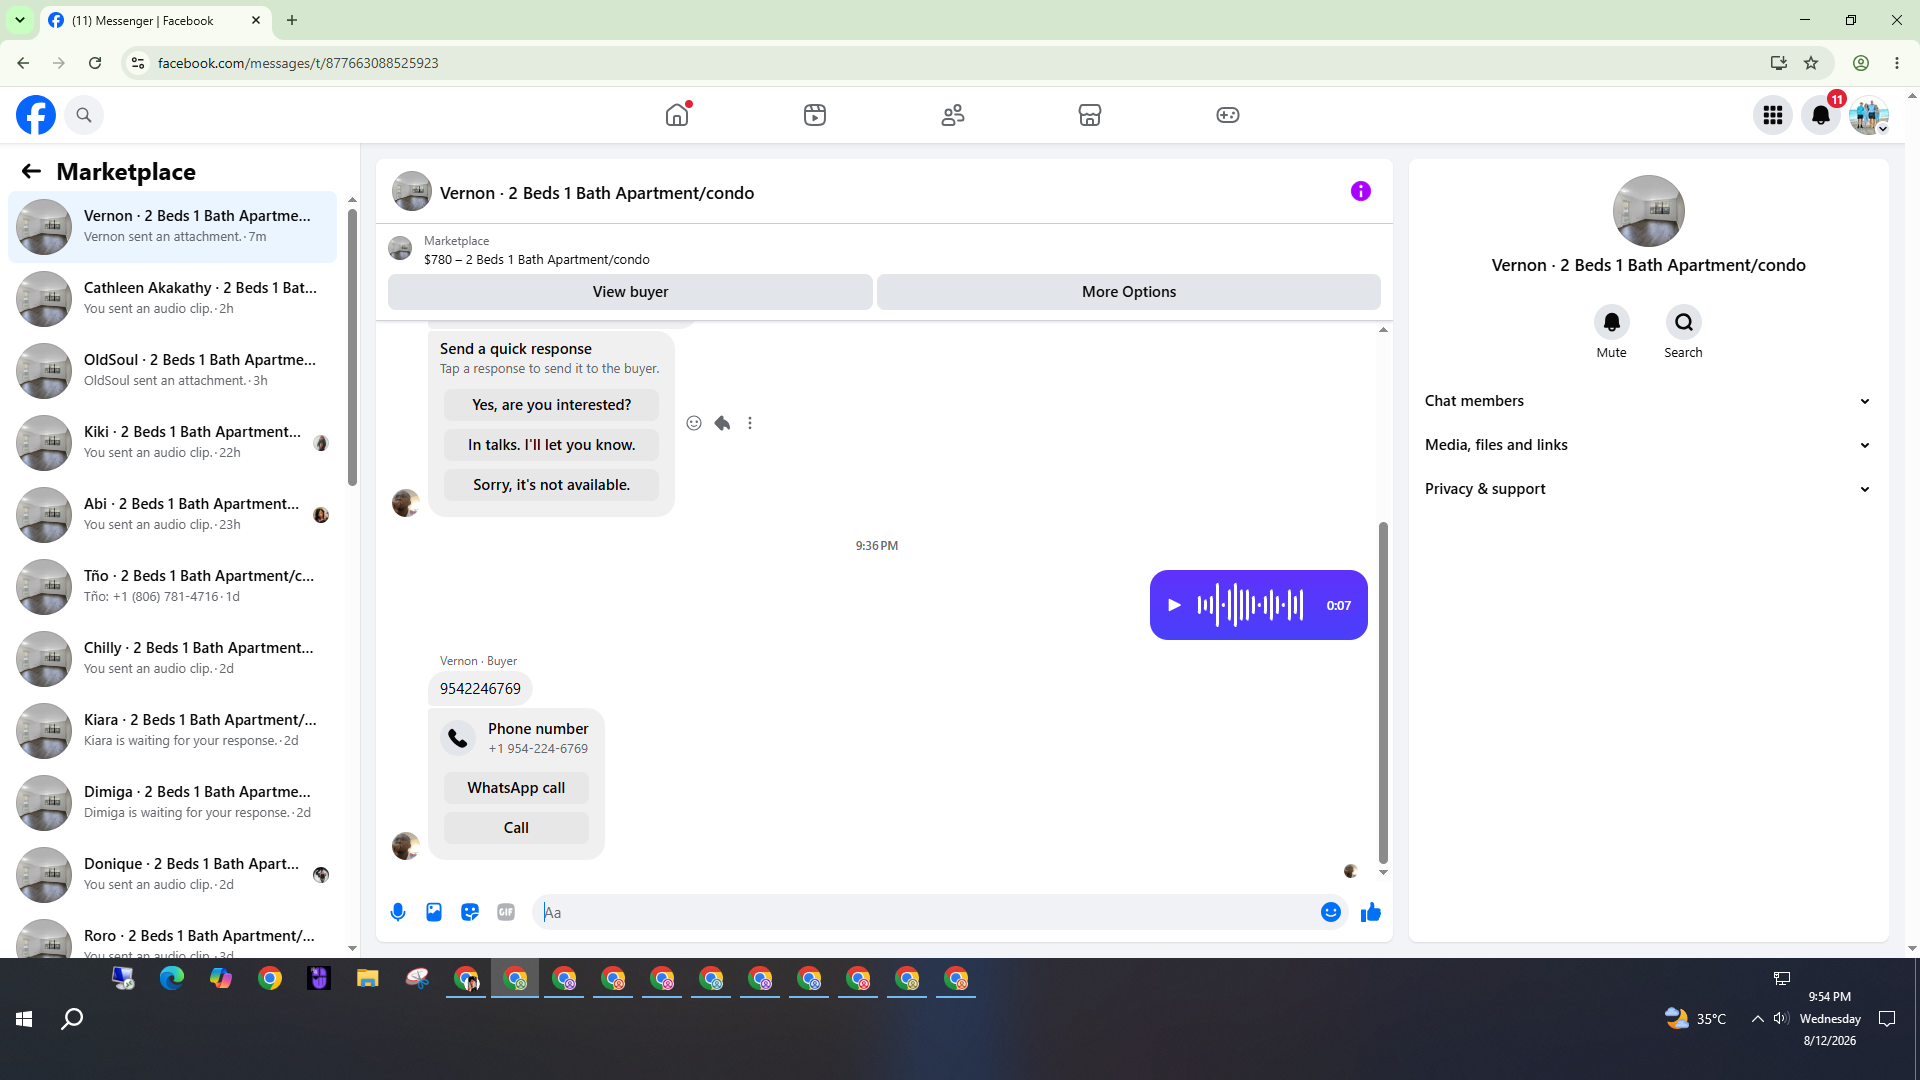The height and width of the screenshot is (1080, 1920).
Task: Click the View buyer button
Action: [x=630, y=292]
